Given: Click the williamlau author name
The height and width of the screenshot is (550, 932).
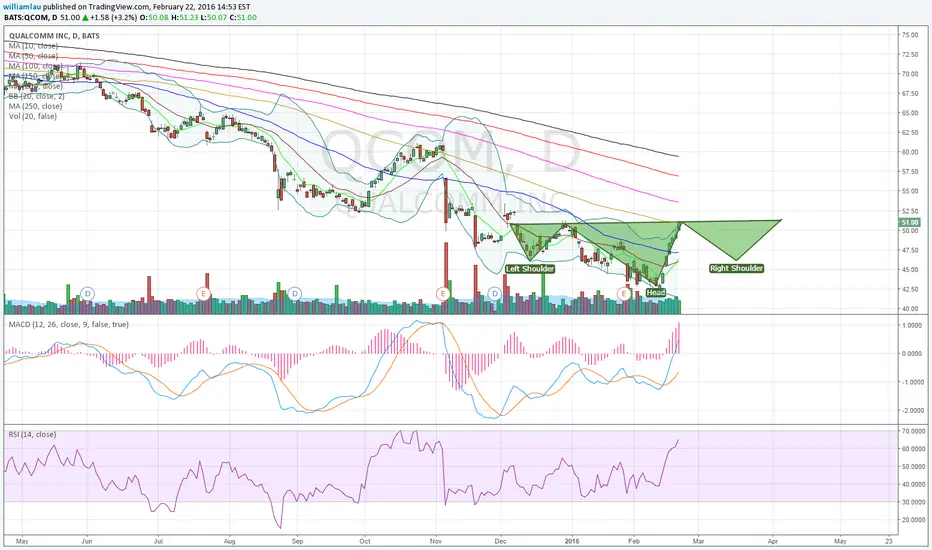Looking at the screenshot, I should 22,7.
